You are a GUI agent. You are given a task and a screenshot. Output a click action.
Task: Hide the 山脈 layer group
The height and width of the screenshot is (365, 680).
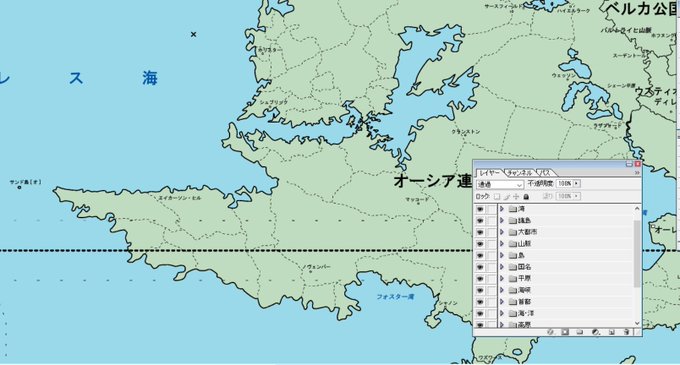[x=480, y=244]
